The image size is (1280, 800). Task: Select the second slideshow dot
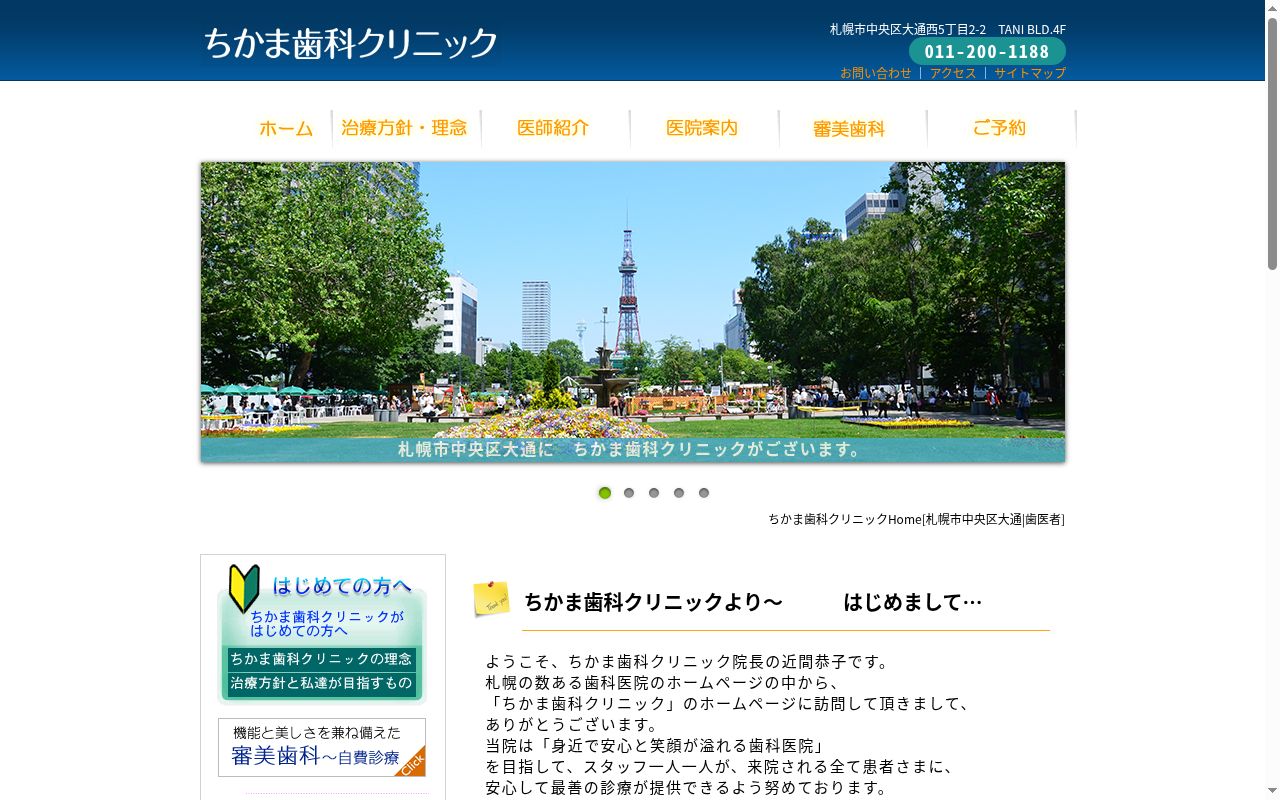[629, 493]
